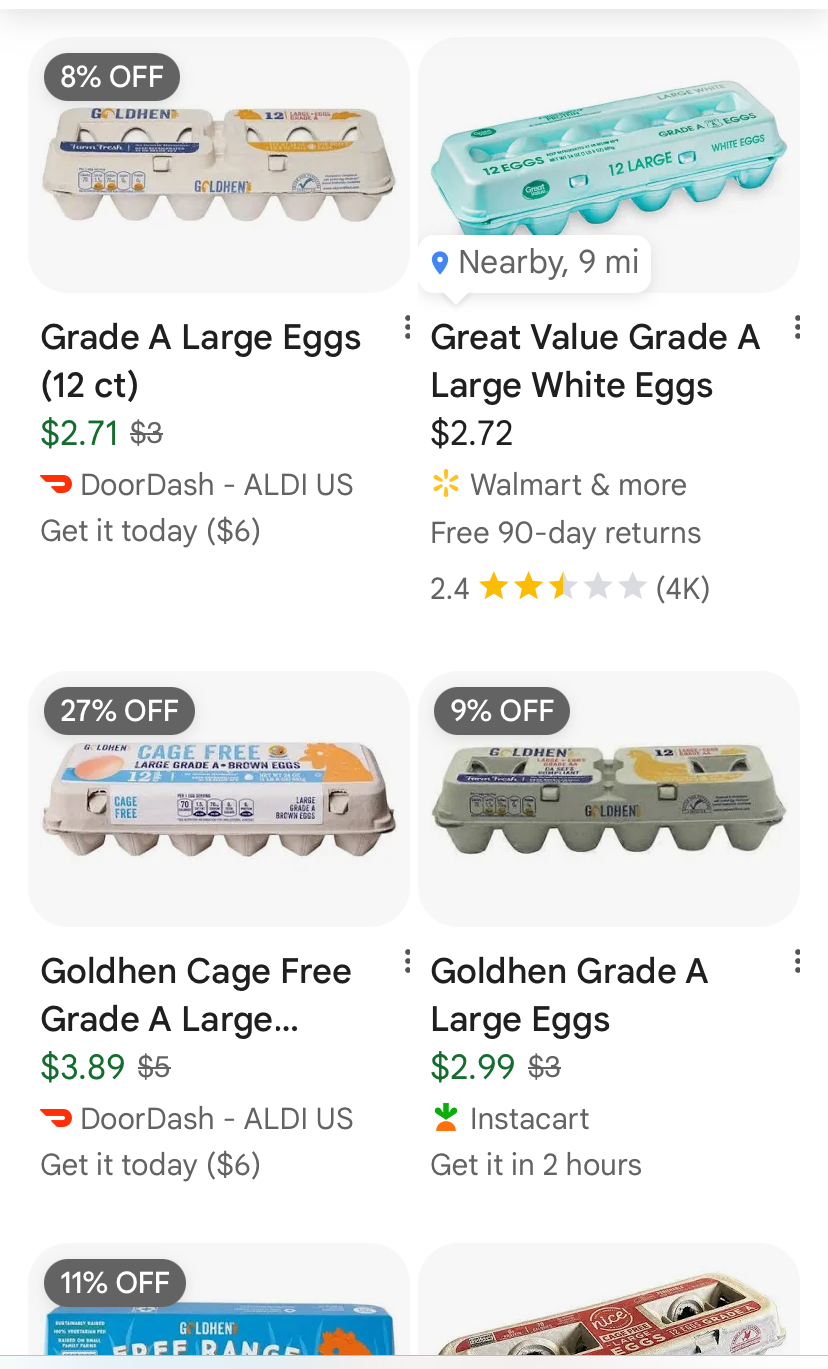Screen dimensions: 828x1369
Task: Click the DoorDash logo under $2.71 price
Action: [56, 485]
